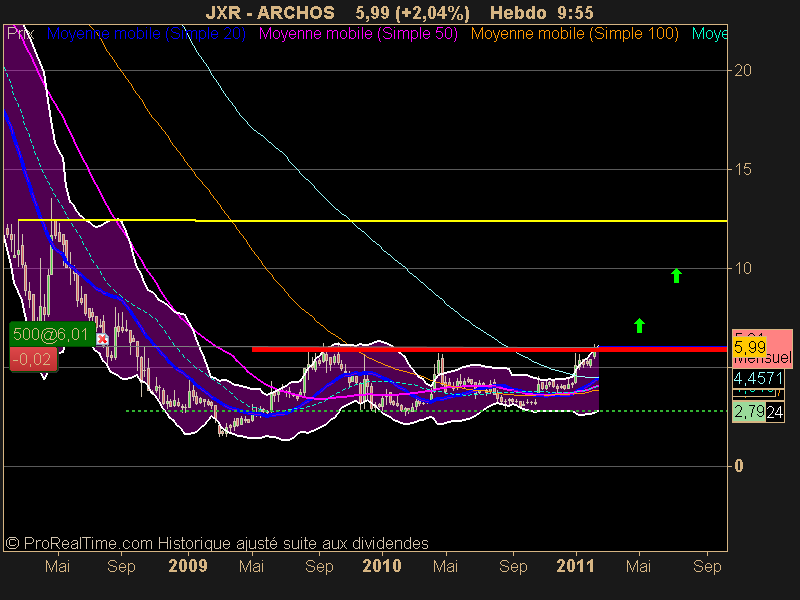
Task: Click the cyan 4,4571 axis tag
Action: tap(758, 379)
